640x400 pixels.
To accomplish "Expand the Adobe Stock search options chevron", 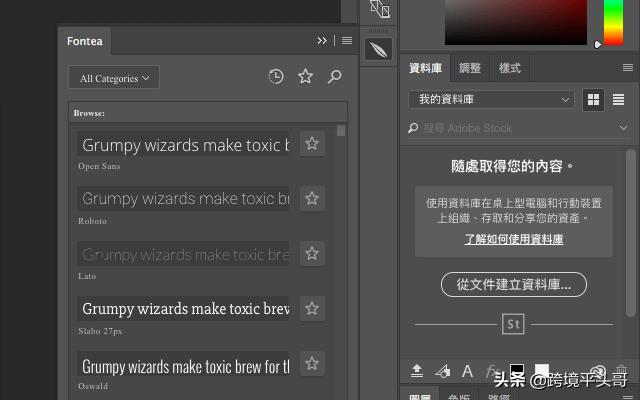I will pyautogui.click(x=623, y=128).
